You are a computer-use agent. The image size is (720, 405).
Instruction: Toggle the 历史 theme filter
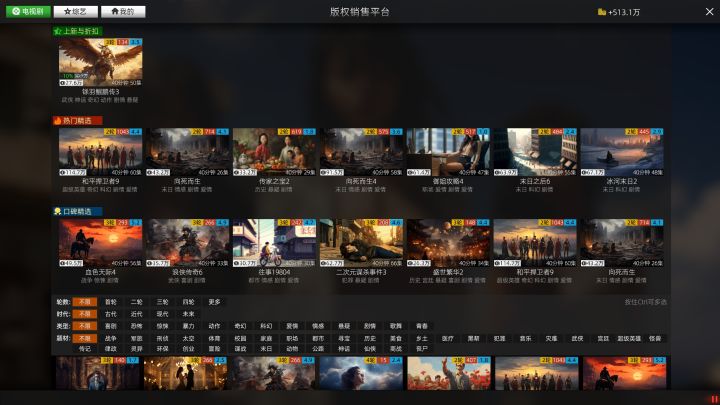tap(370, 338)
